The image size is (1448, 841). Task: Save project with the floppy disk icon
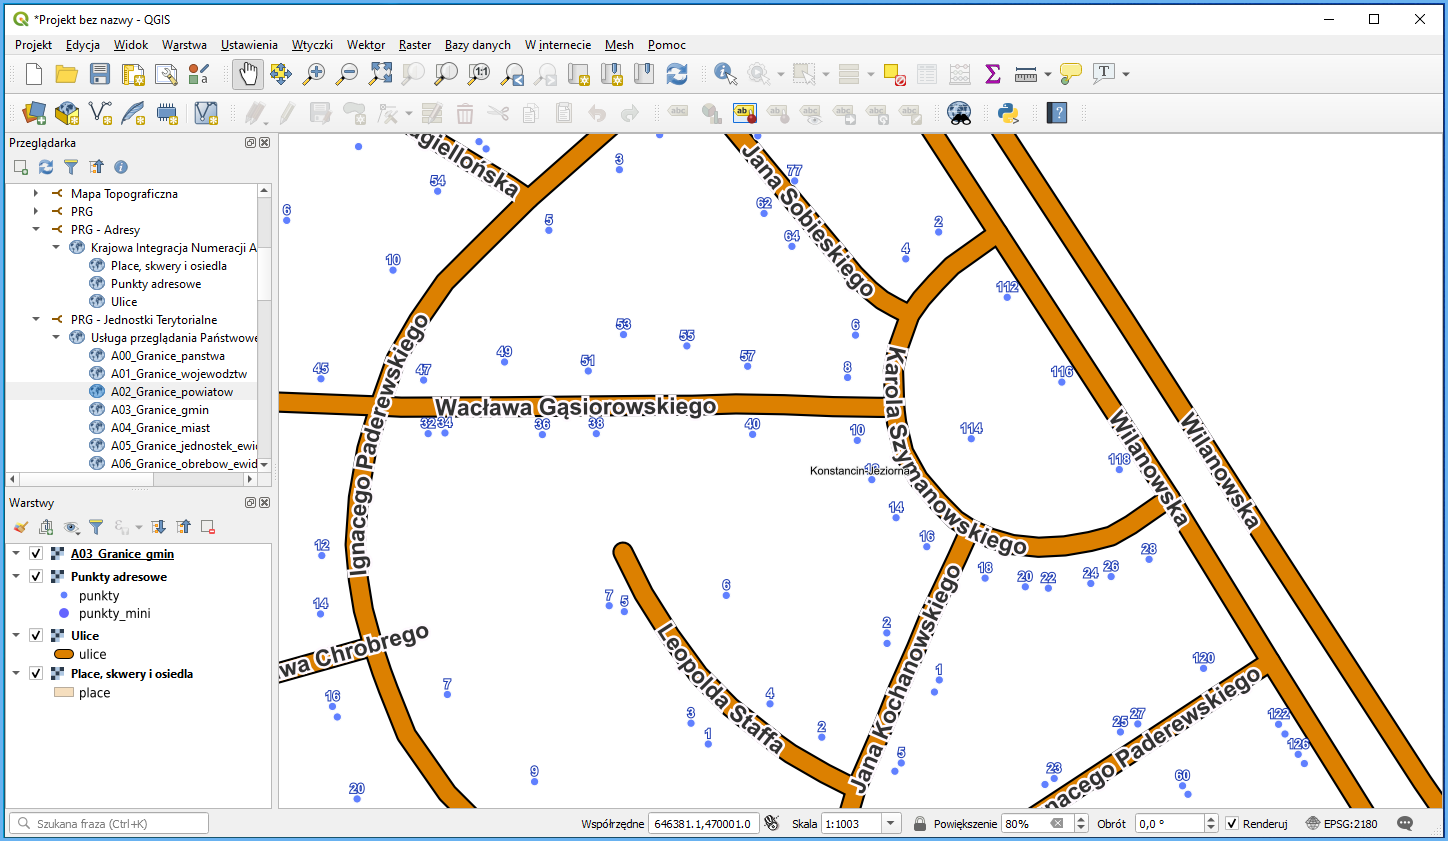100,74
